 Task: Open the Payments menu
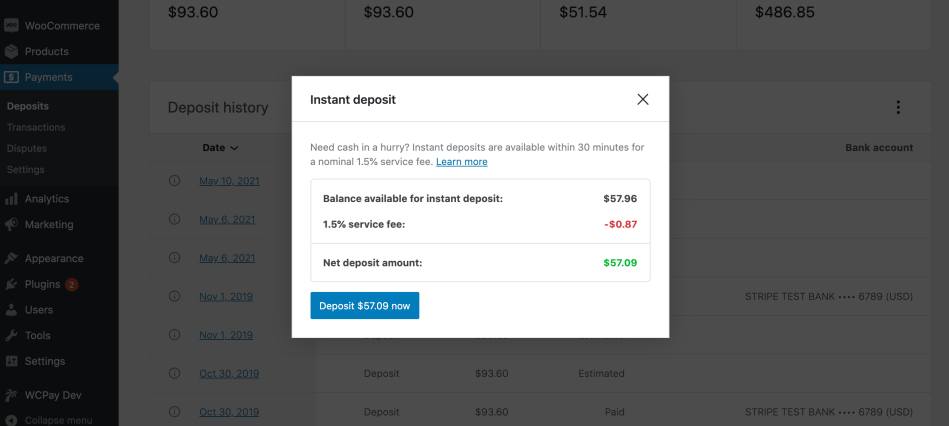tap(48, 77)
